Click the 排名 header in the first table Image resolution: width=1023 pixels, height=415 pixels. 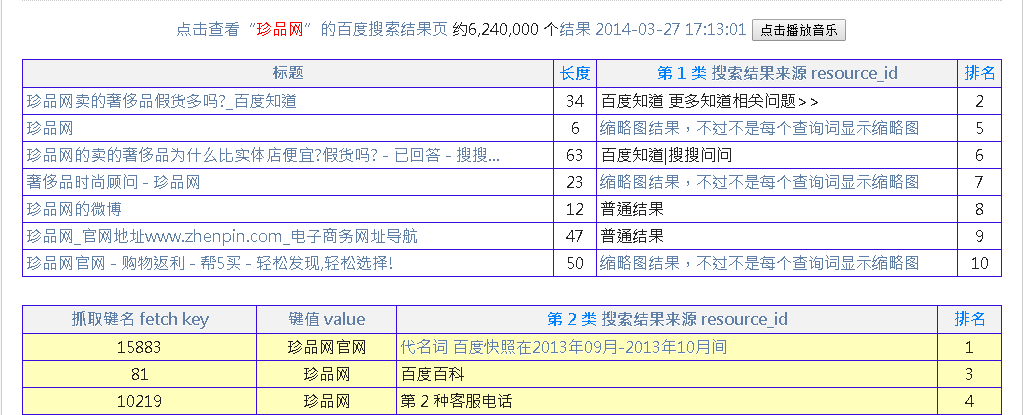click(x=980, y=73)
